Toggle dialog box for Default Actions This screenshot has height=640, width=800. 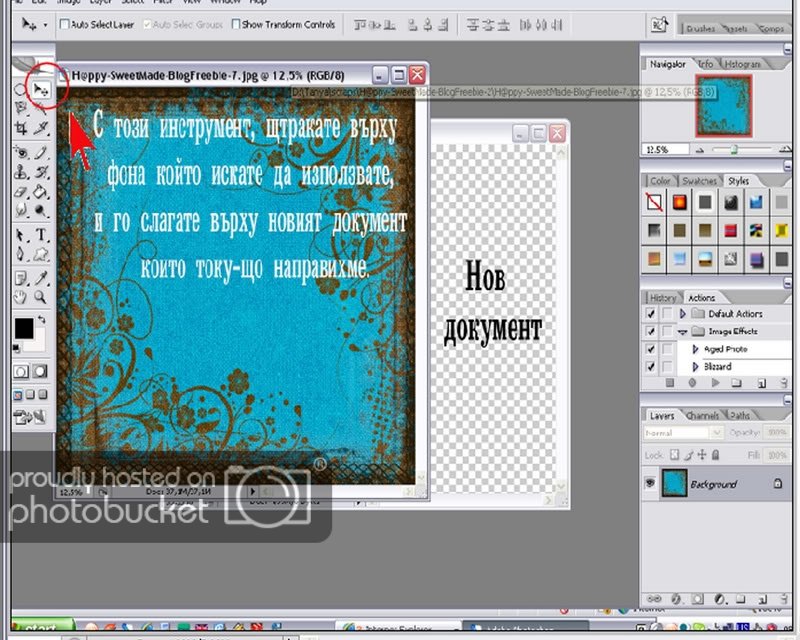667,313
